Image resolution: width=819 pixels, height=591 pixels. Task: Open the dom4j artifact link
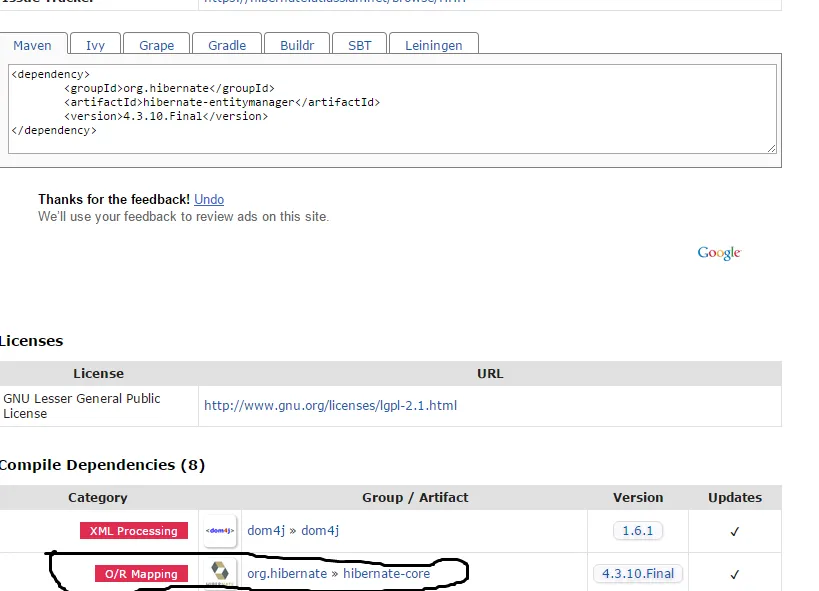[320, 530]
